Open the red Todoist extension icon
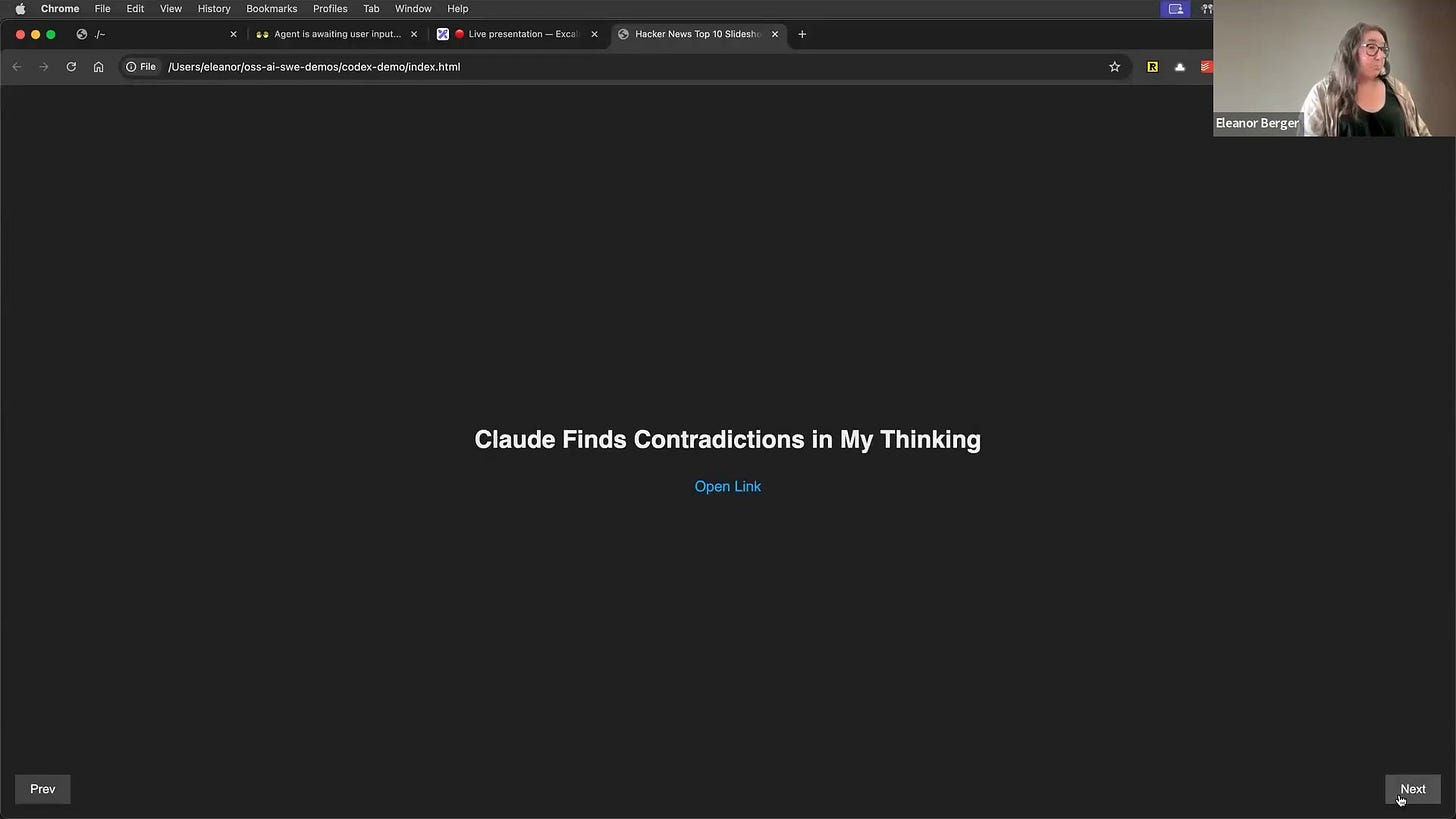The width and height of the screenshot is (1456, 819). pos(1205,66)
